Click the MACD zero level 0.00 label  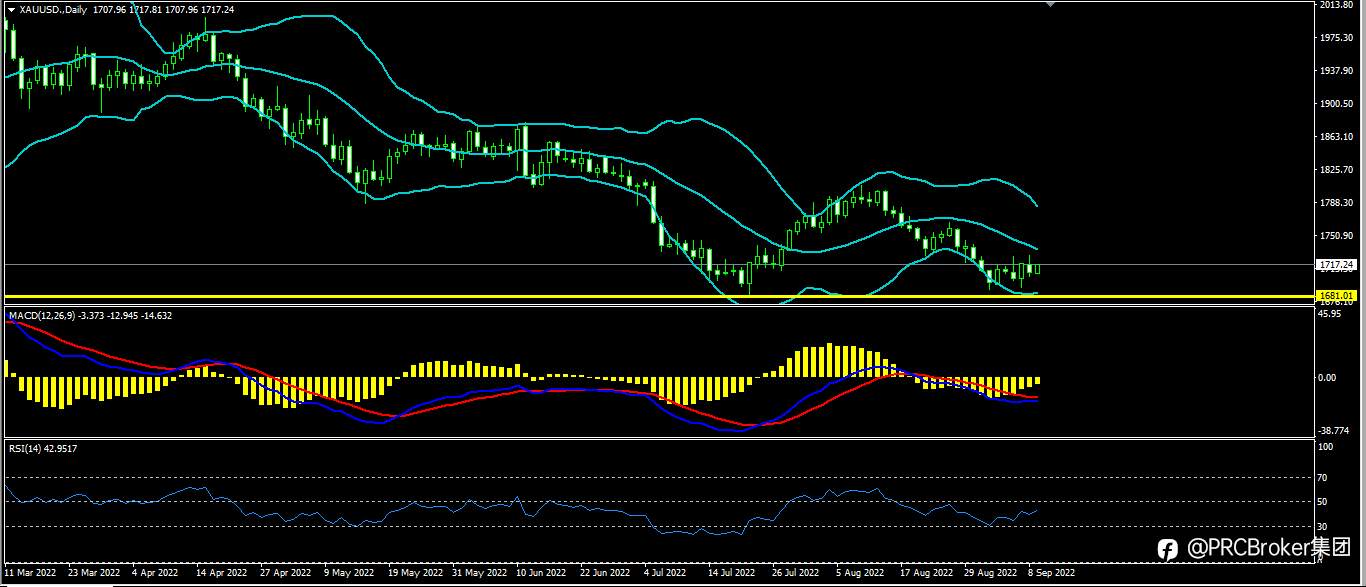pyautogui.click(x=1329, y=378)
